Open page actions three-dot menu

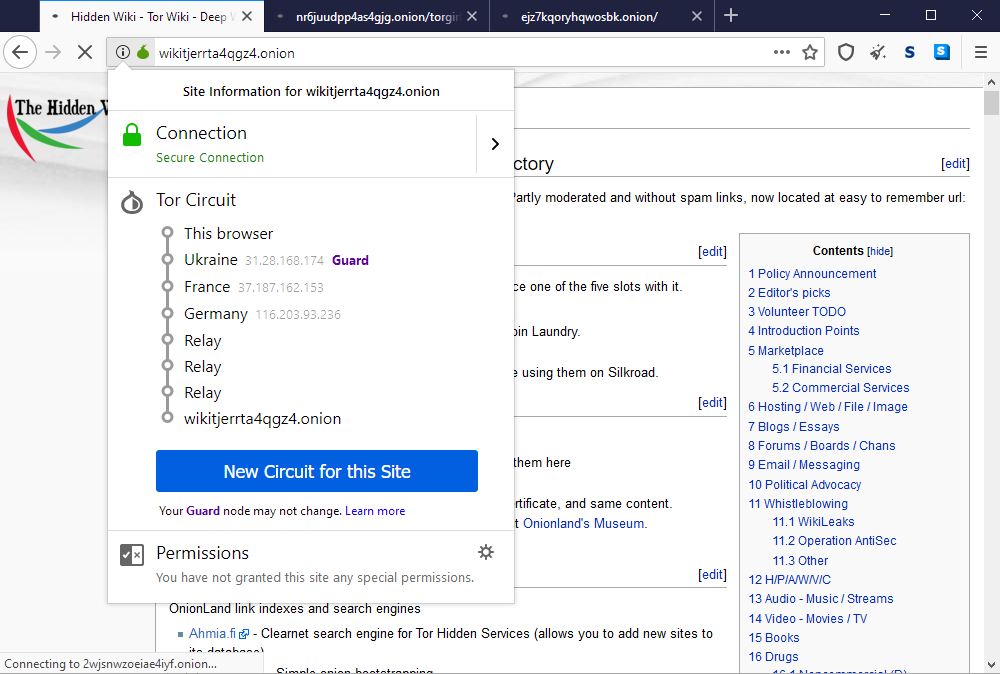(x=781, y=52)
